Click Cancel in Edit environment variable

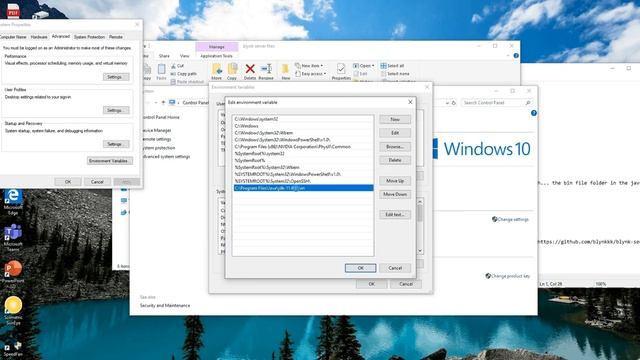click(395, 268)
